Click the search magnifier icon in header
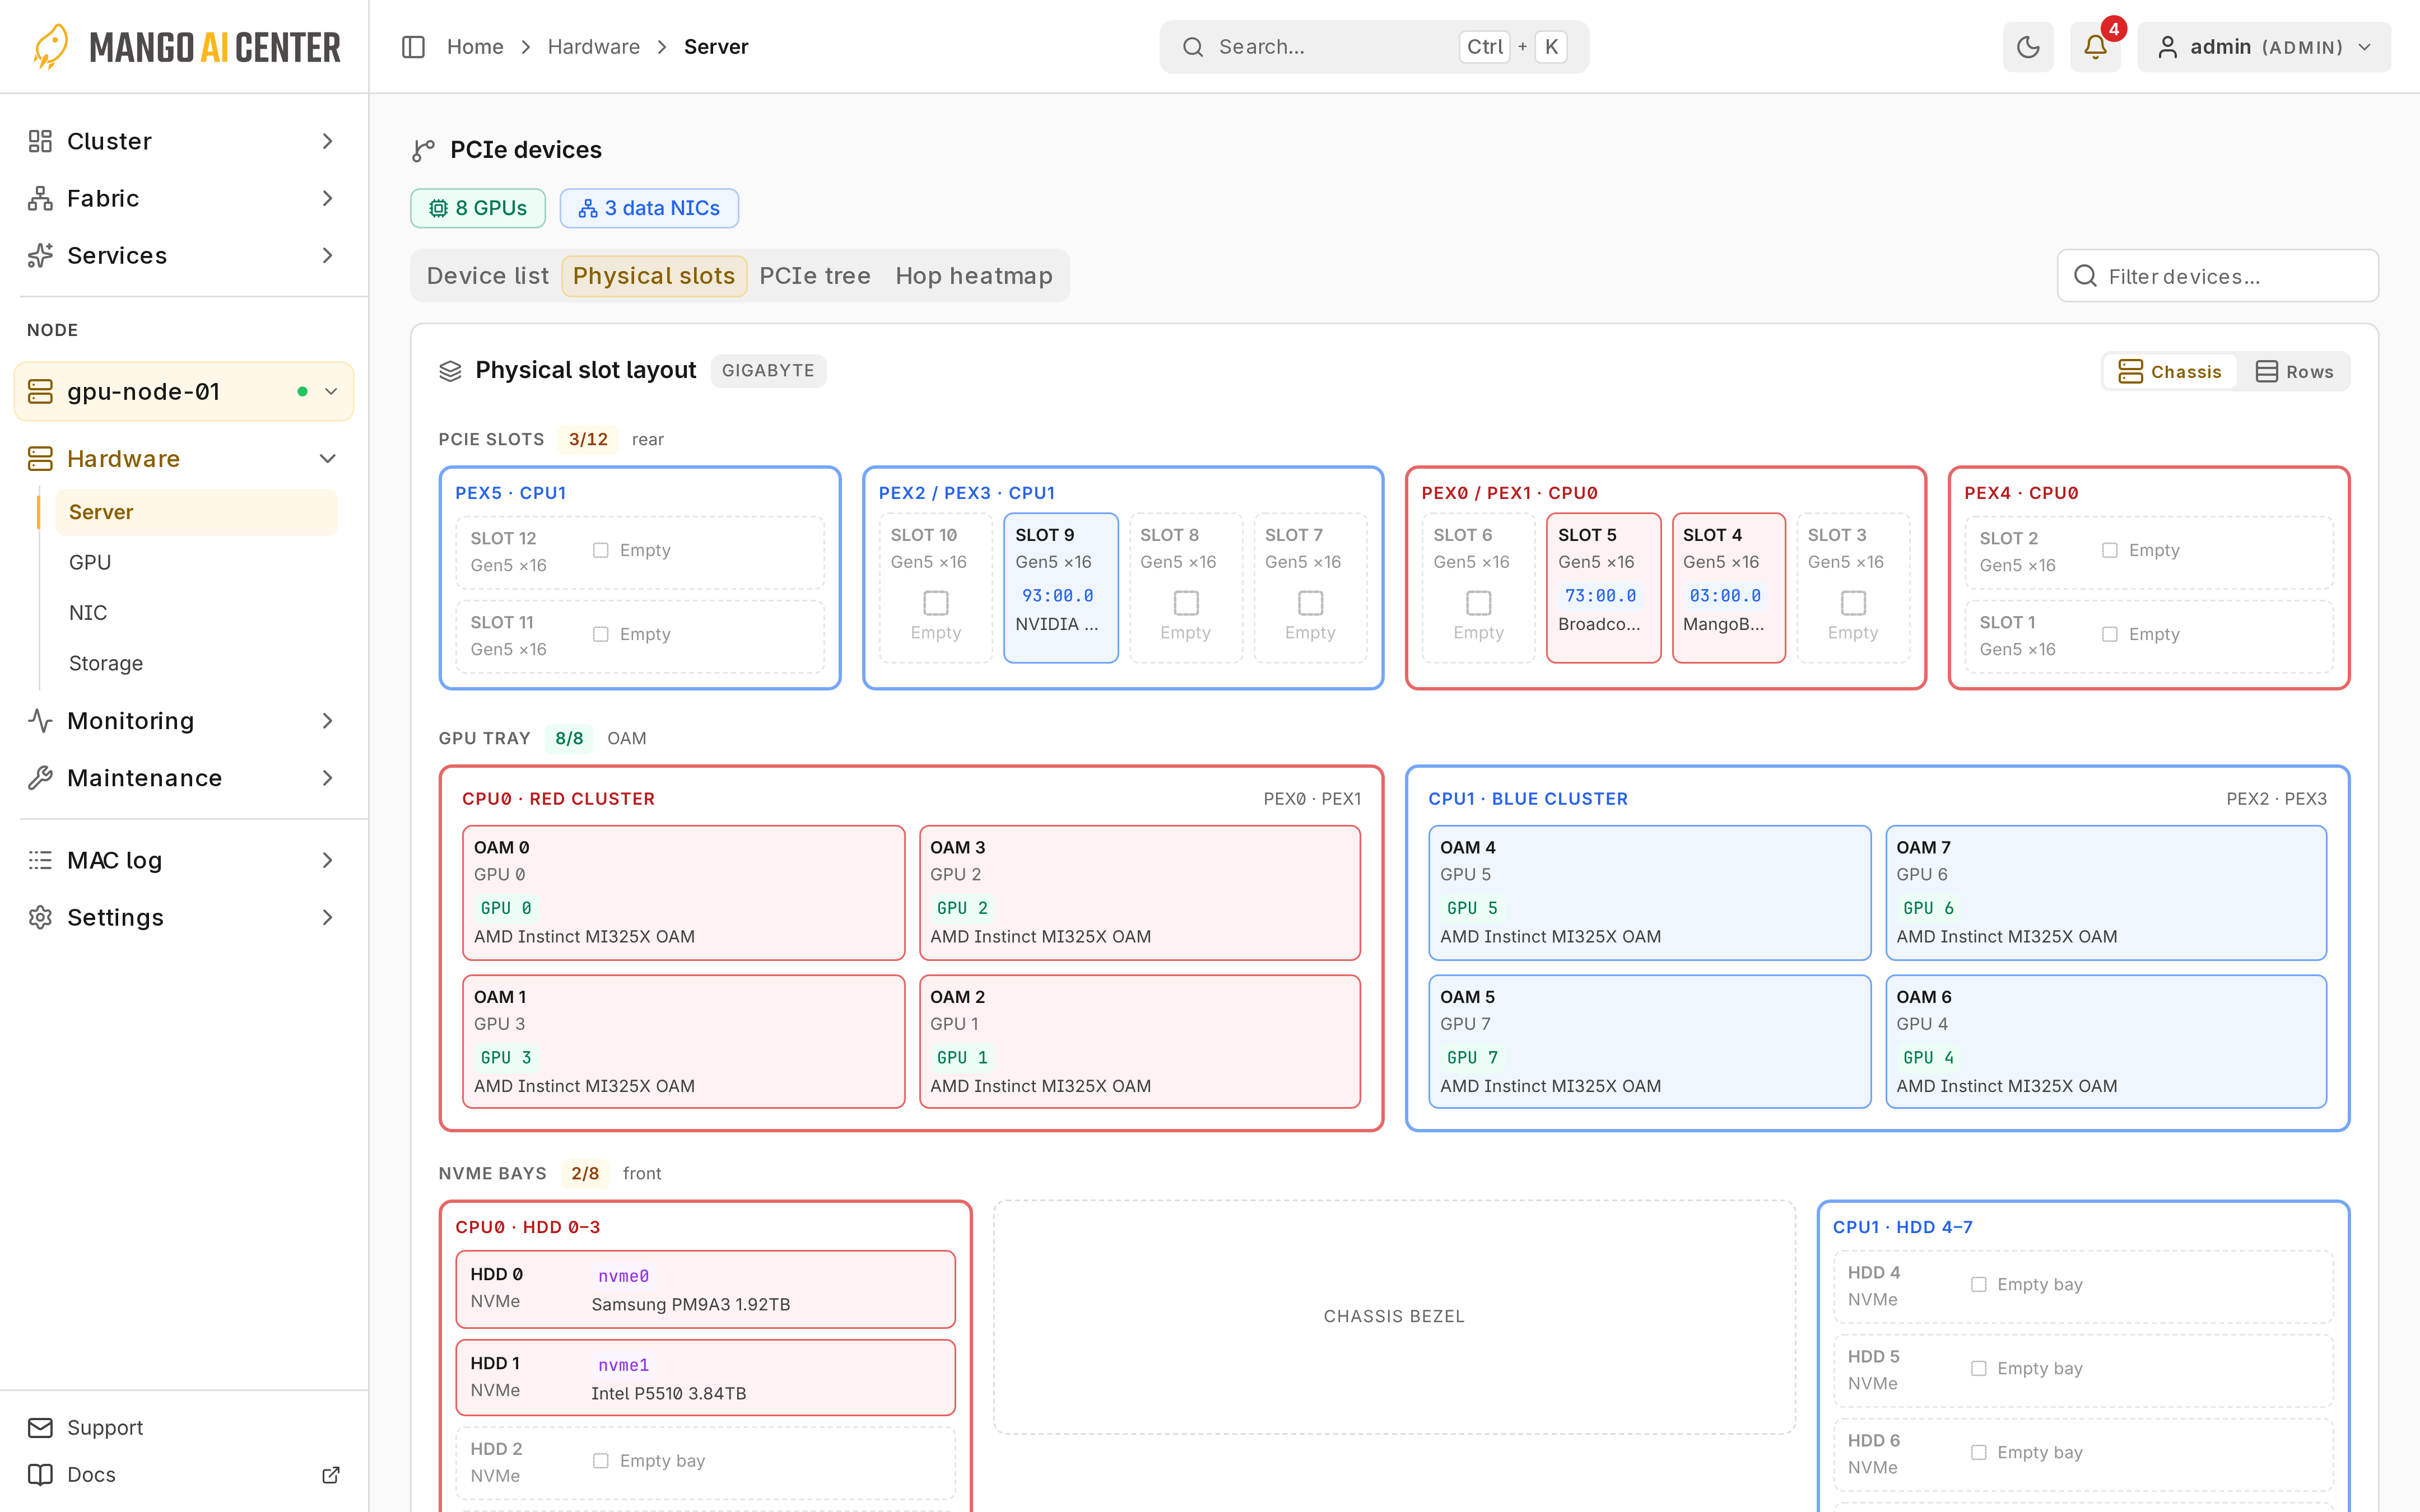This screenshot has width=2420, height=1512. [x=1193, y=47]
